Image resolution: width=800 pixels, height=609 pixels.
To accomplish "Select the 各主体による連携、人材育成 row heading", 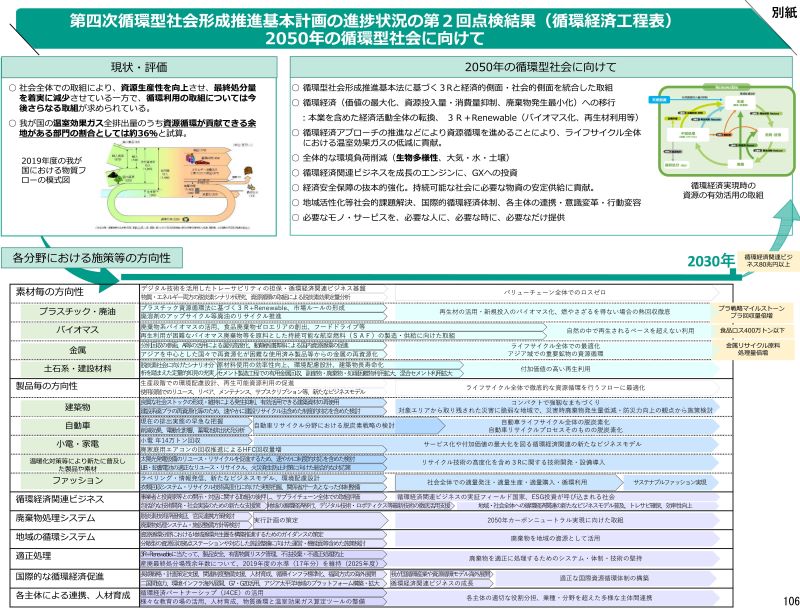I will pyautogui.click(x=73, y=595).
